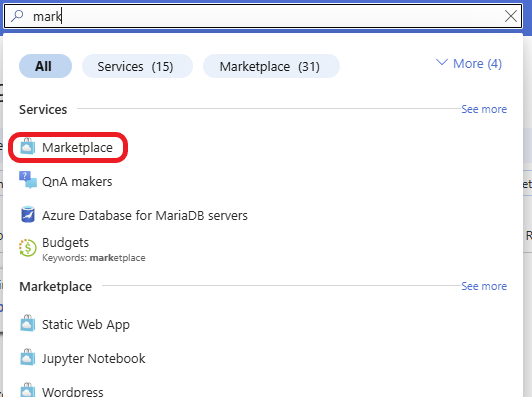Click the Budgets dollar sign icon
Image resolution: width=532 pixels, height=405 pixels.
[x=27, y=248]
